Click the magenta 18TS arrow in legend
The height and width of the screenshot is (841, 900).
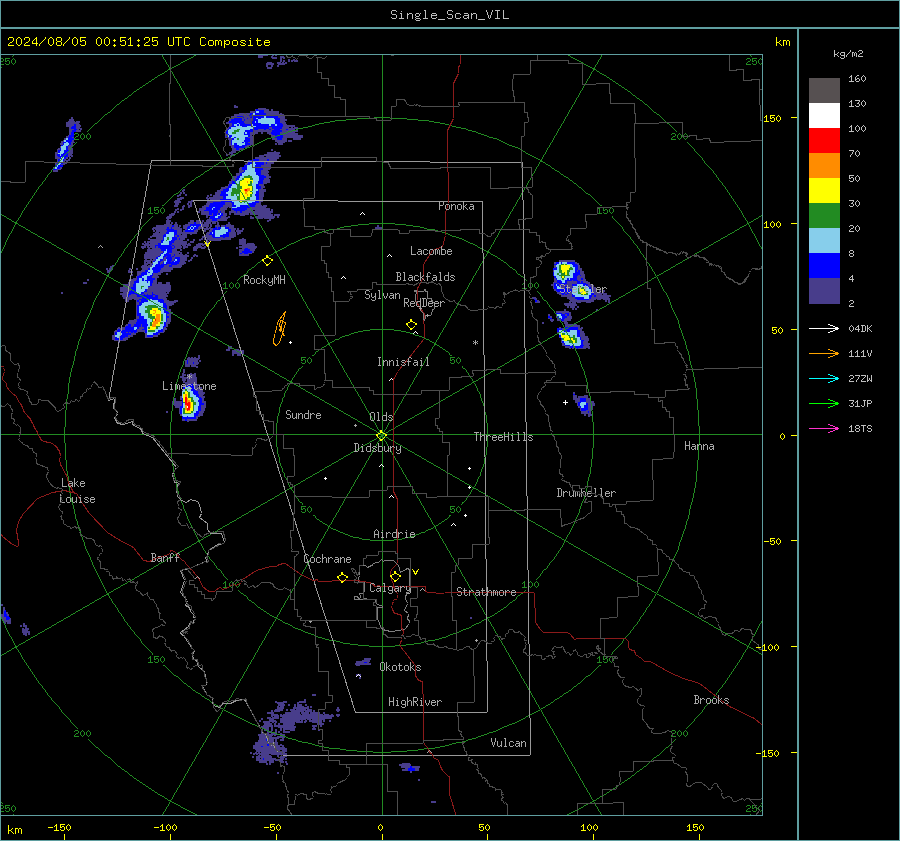[x=824, y=428]
